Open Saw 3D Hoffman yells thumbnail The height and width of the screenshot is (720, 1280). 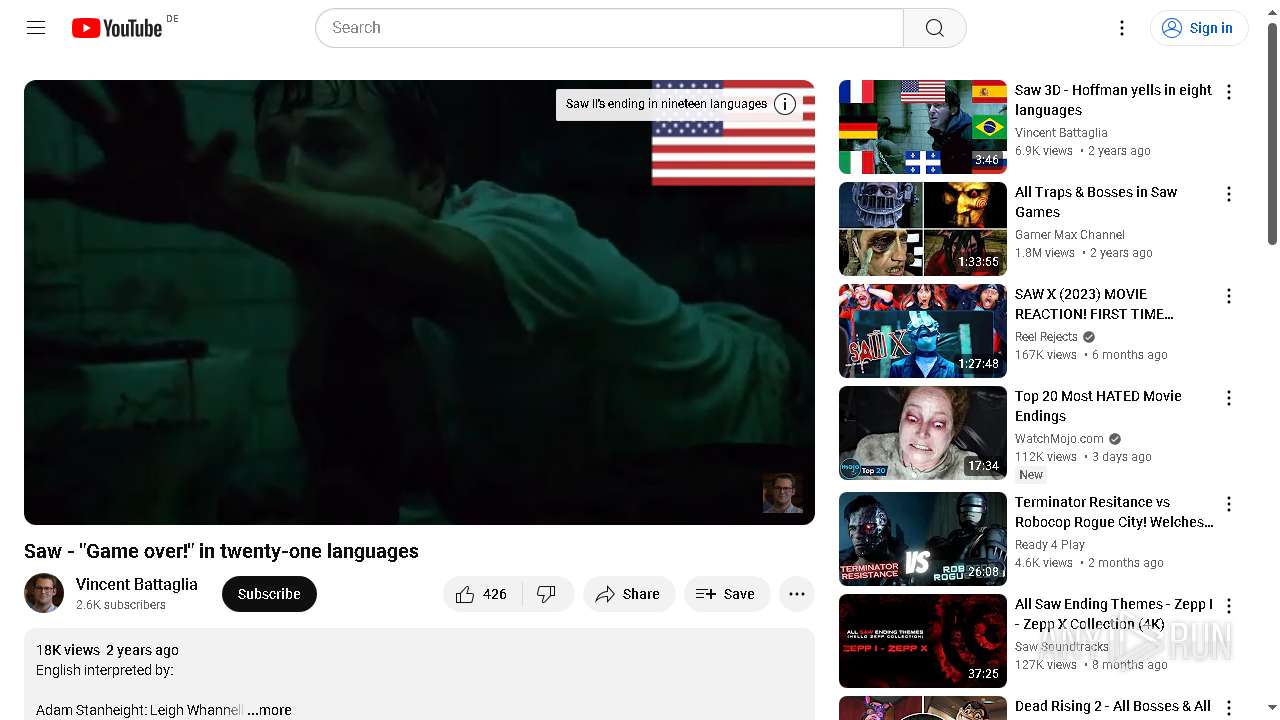[x=923, y=127]
